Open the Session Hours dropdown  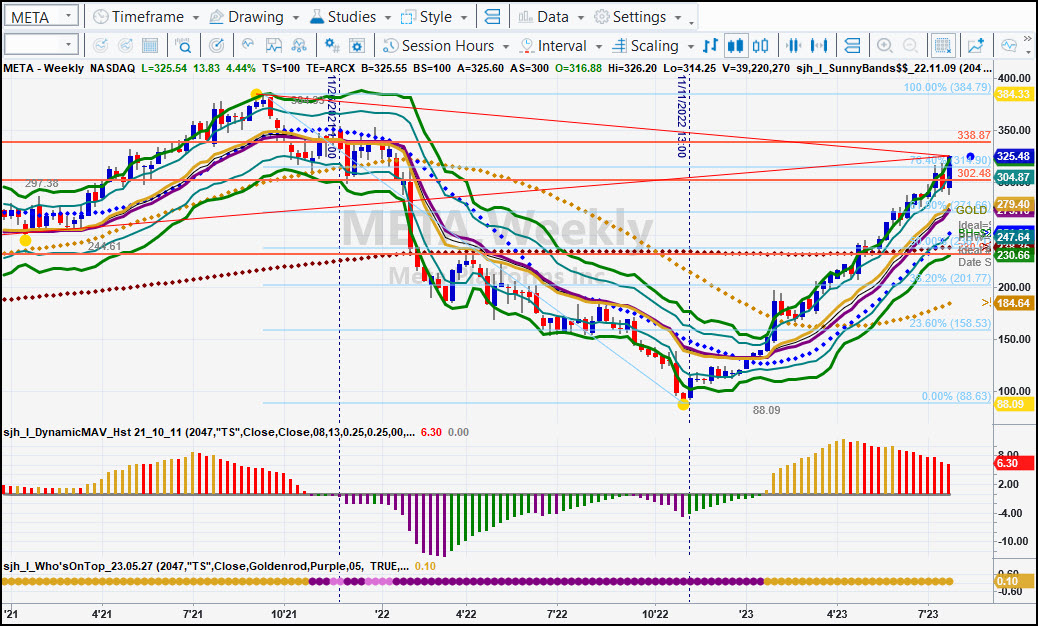click(446, 46)
